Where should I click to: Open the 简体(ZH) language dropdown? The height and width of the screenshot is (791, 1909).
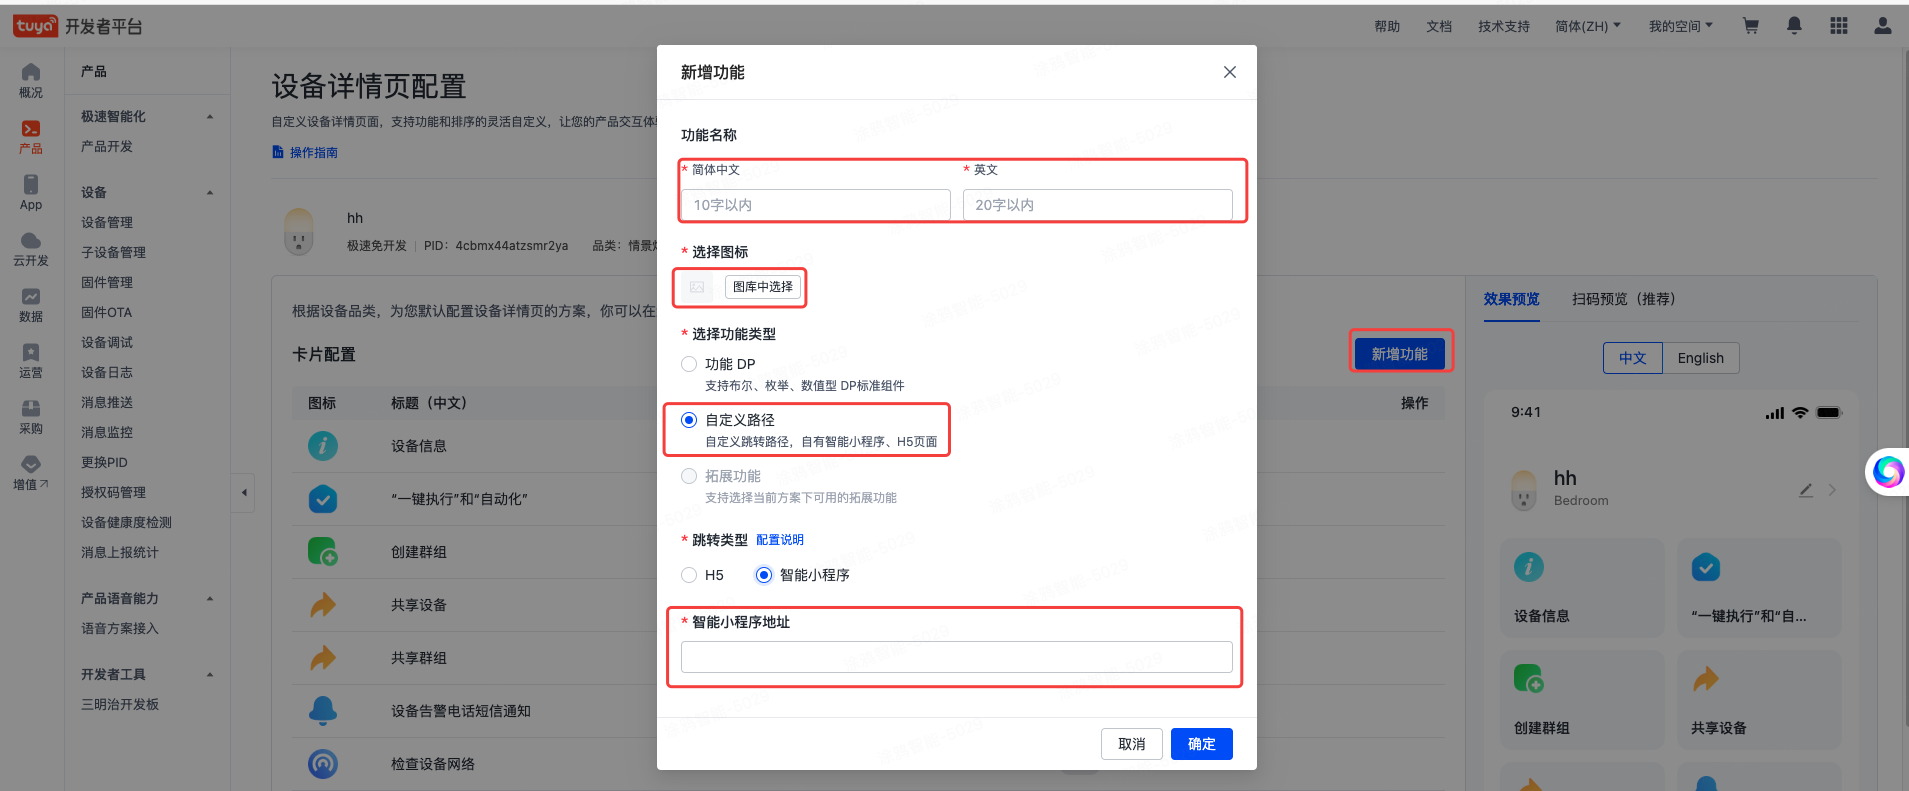[1588, 26]
